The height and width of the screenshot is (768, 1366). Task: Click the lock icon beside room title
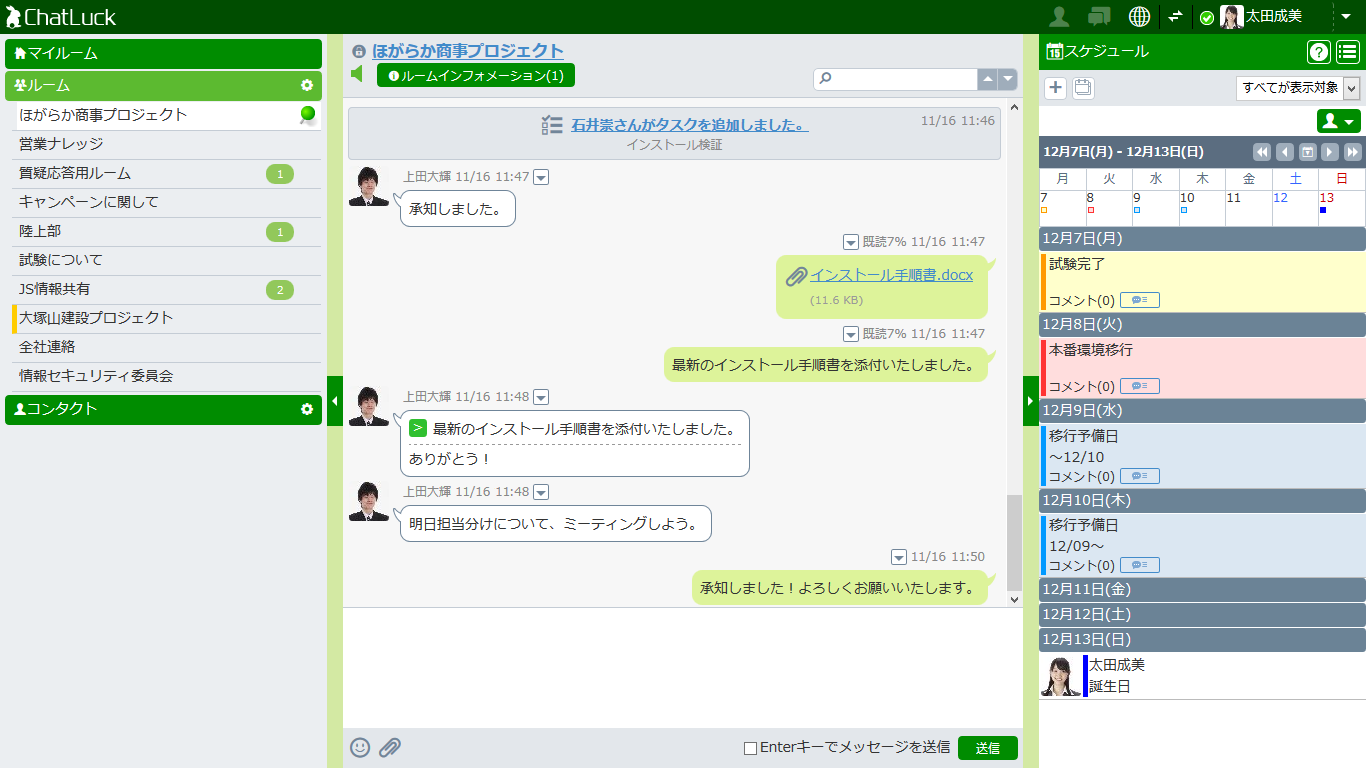pos(359,51)
